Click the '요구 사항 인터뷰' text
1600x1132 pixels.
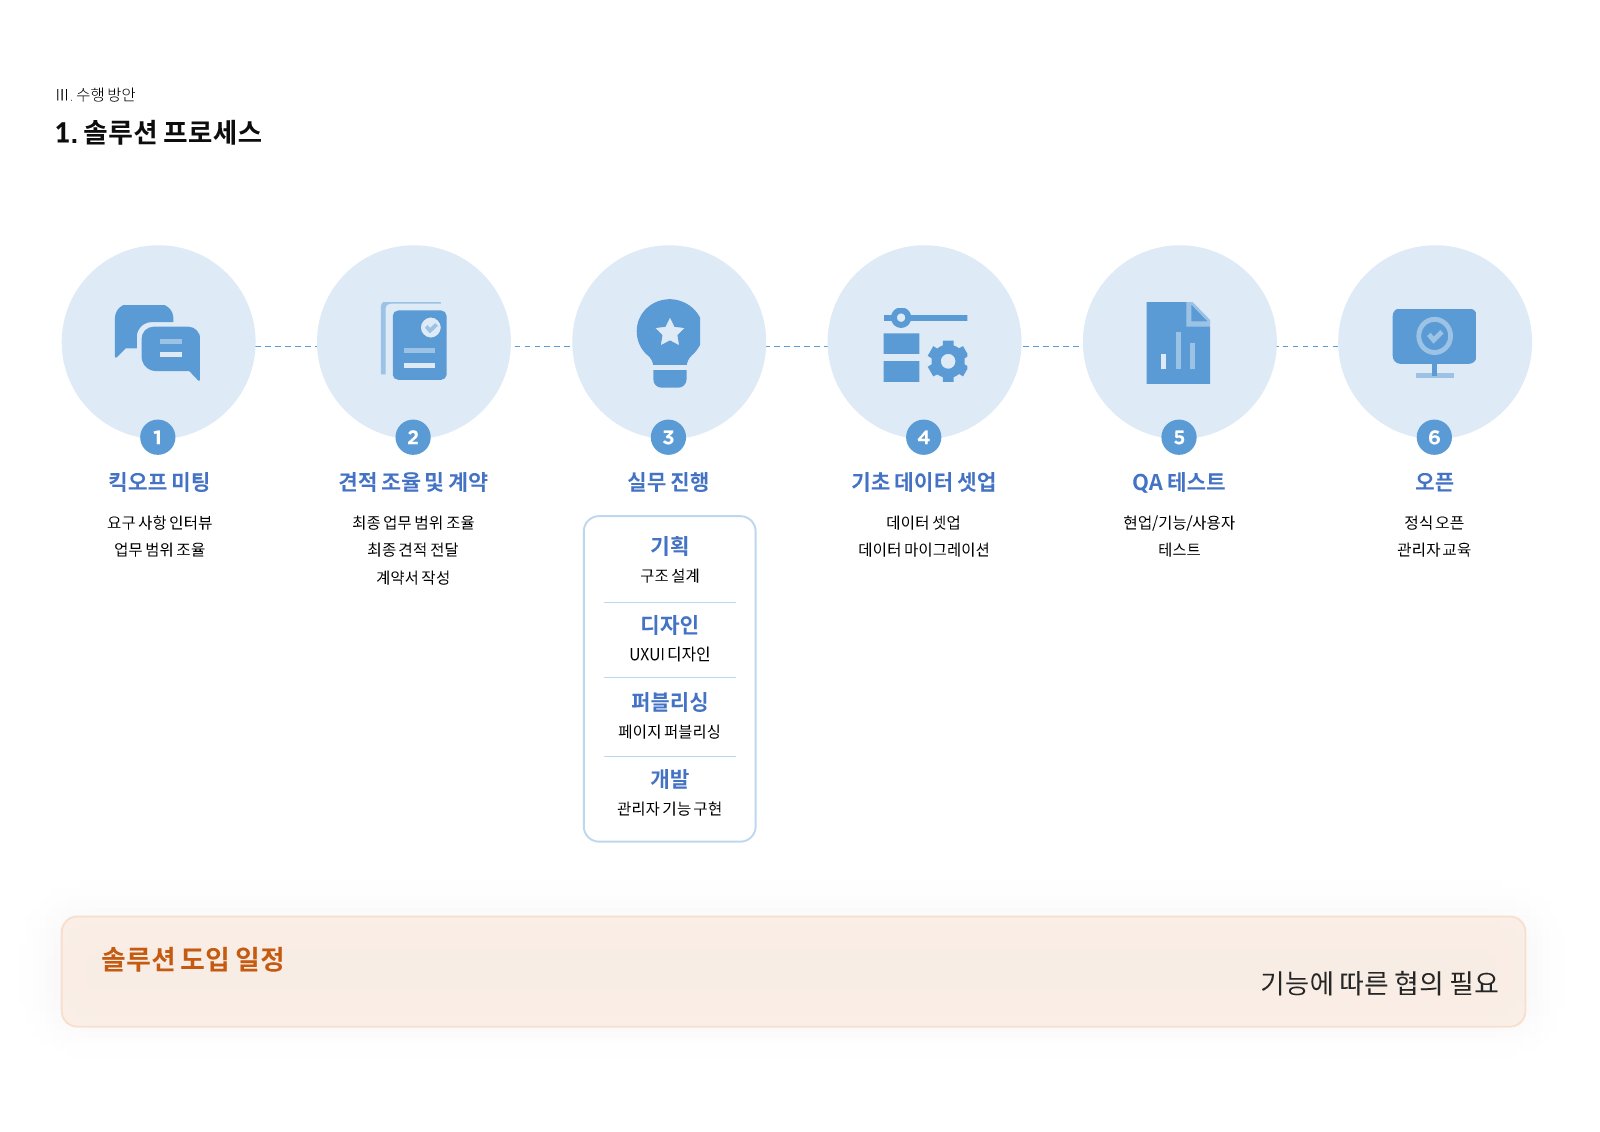coord(159,523)
